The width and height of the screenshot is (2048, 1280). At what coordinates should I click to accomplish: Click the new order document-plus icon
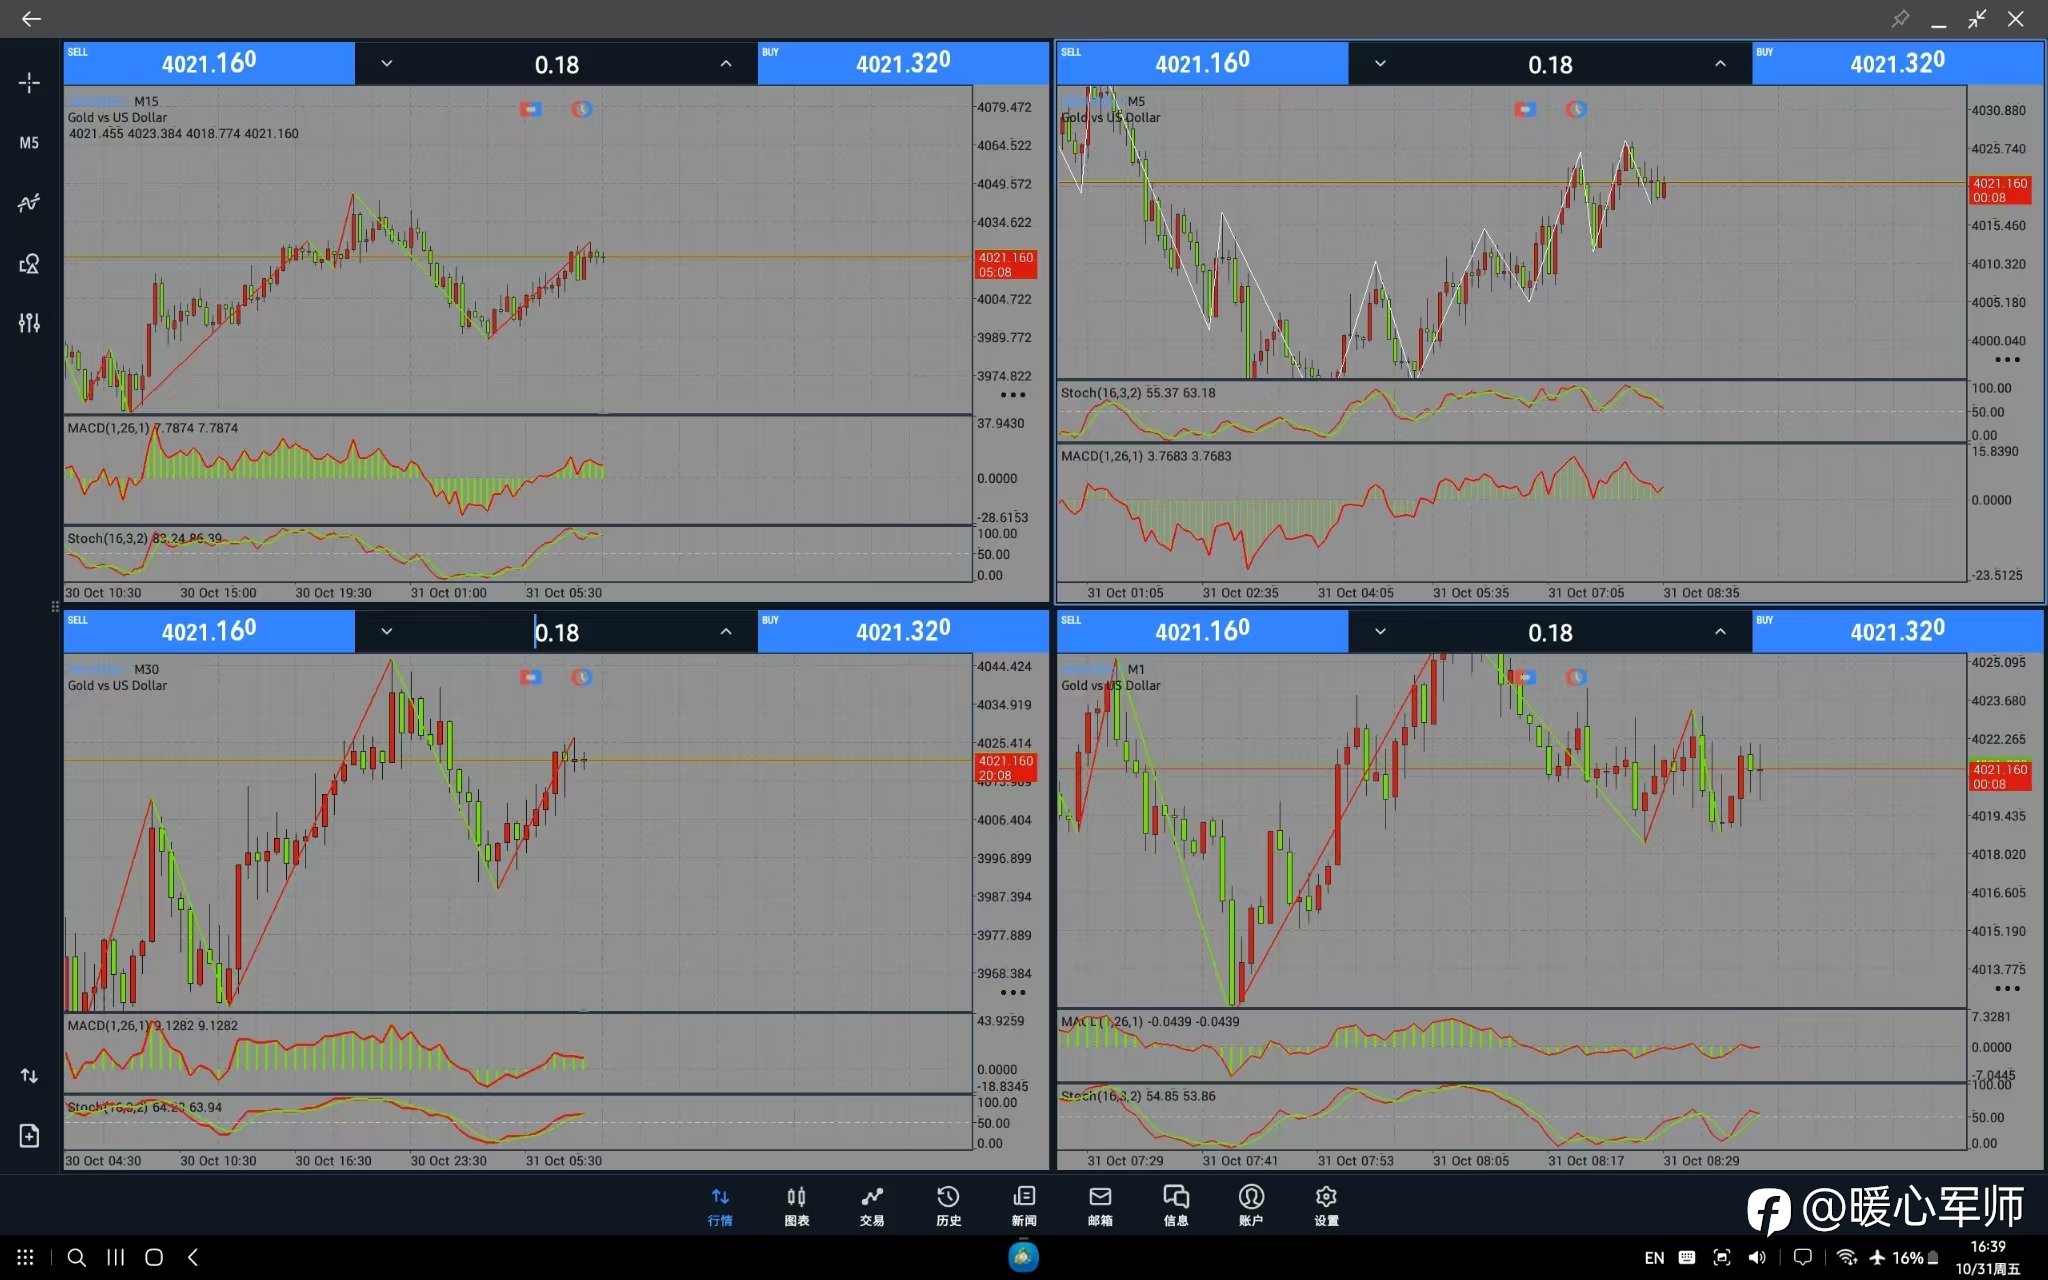[x=29, y=1135]
